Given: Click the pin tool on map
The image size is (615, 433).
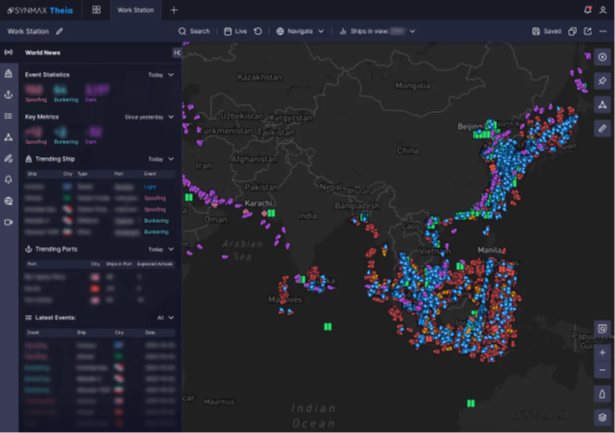Looking at the screenshot, I should coord(601,80).
